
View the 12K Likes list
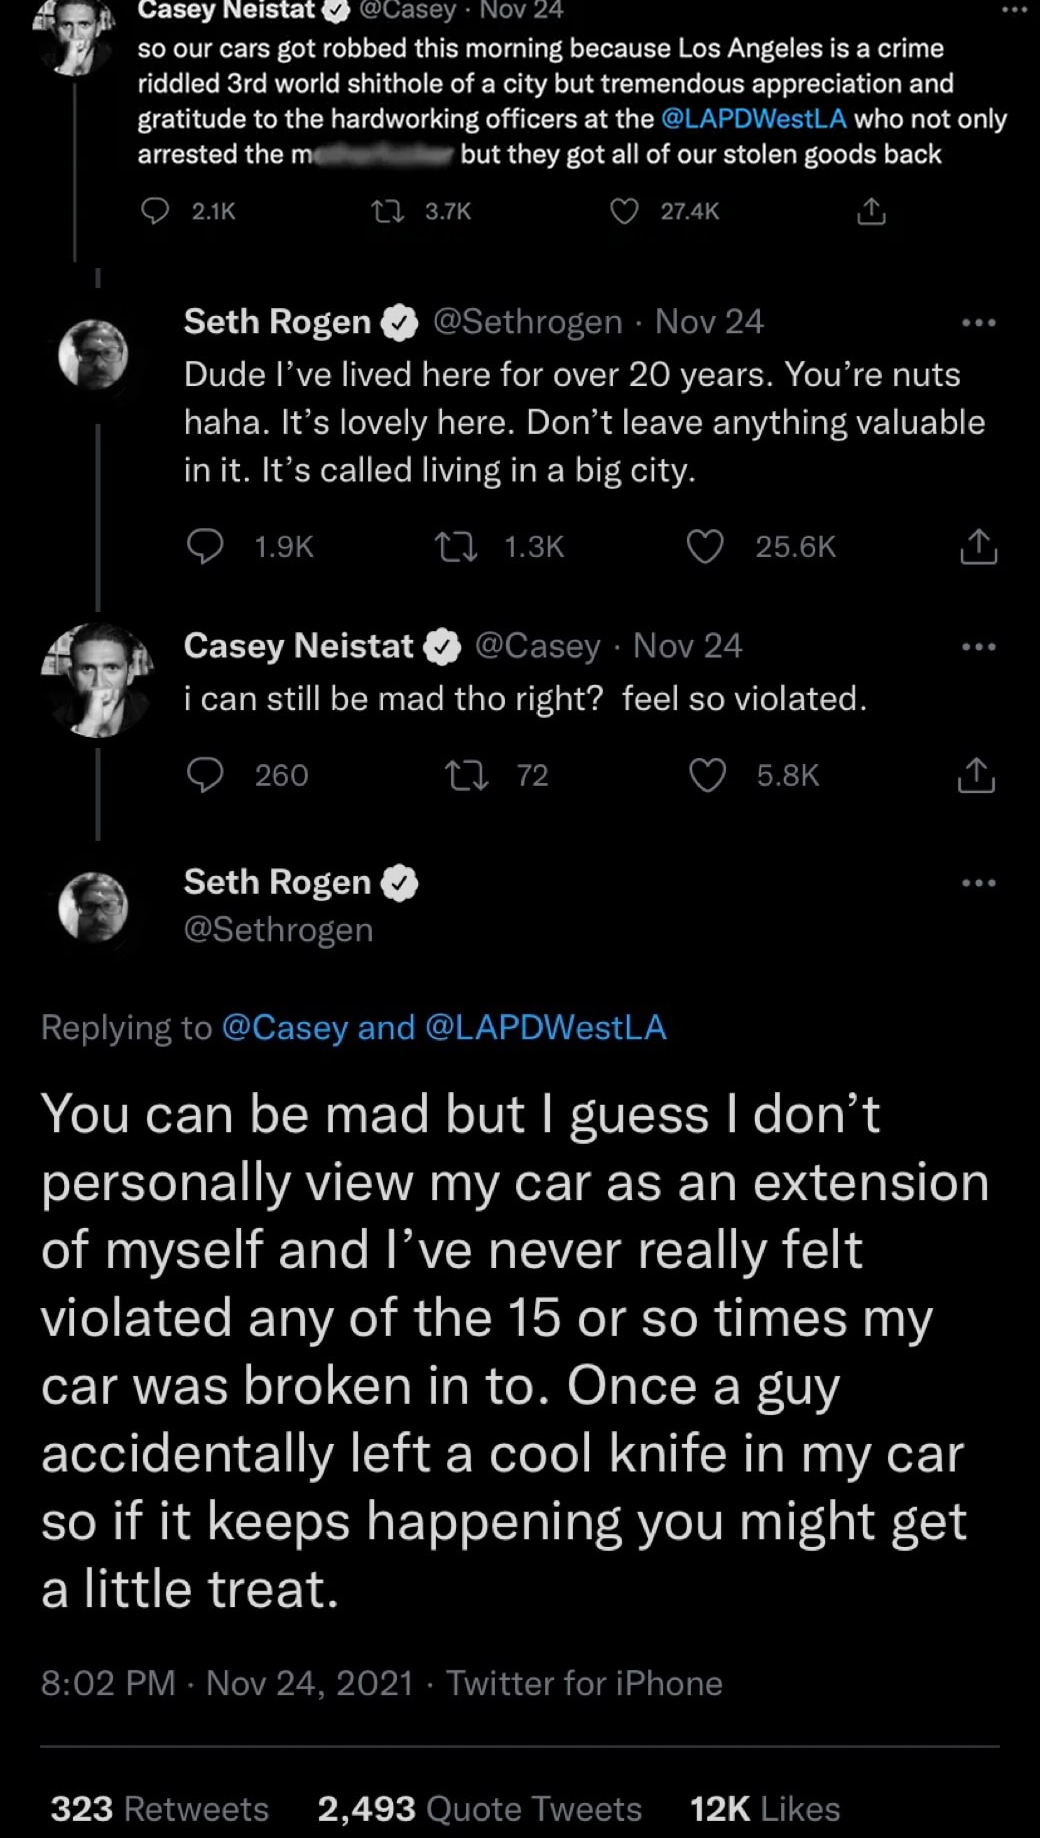(x=765, y=1808)
